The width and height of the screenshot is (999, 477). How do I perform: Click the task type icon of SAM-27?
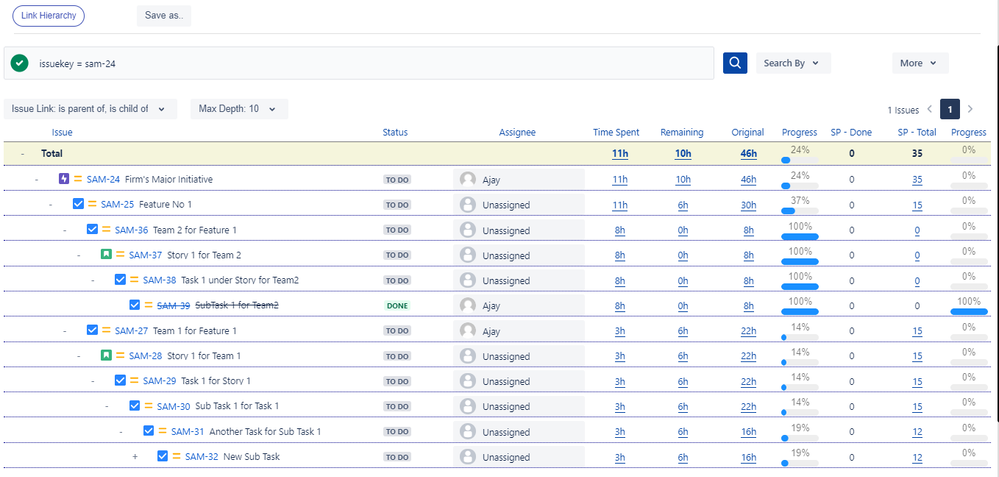point(92,330)
